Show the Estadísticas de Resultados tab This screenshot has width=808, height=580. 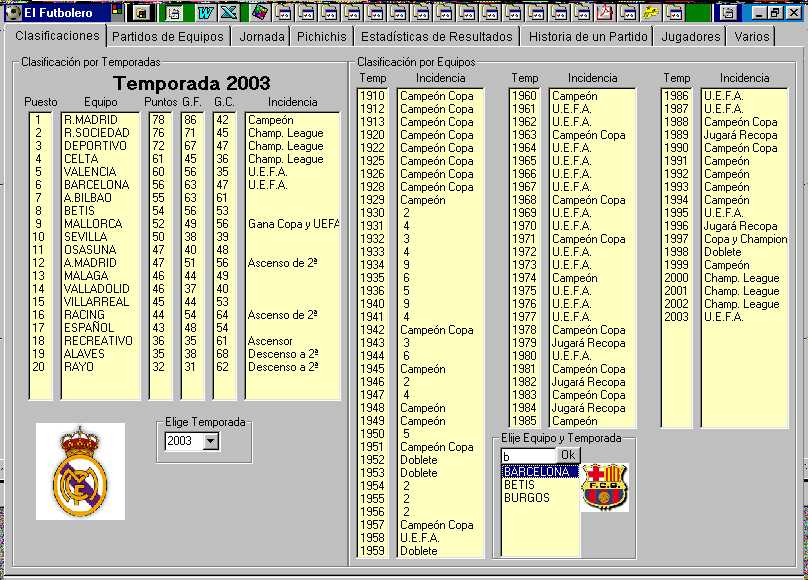tap(437, 37)
